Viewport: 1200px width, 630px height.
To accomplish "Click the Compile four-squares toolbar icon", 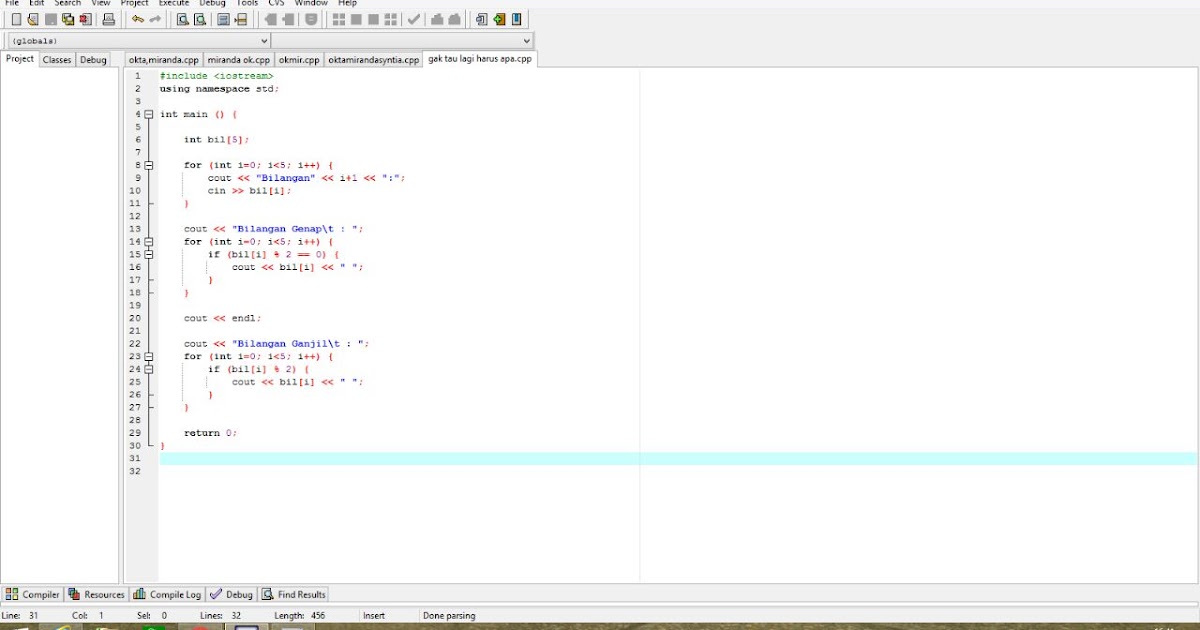I will 339,19.
